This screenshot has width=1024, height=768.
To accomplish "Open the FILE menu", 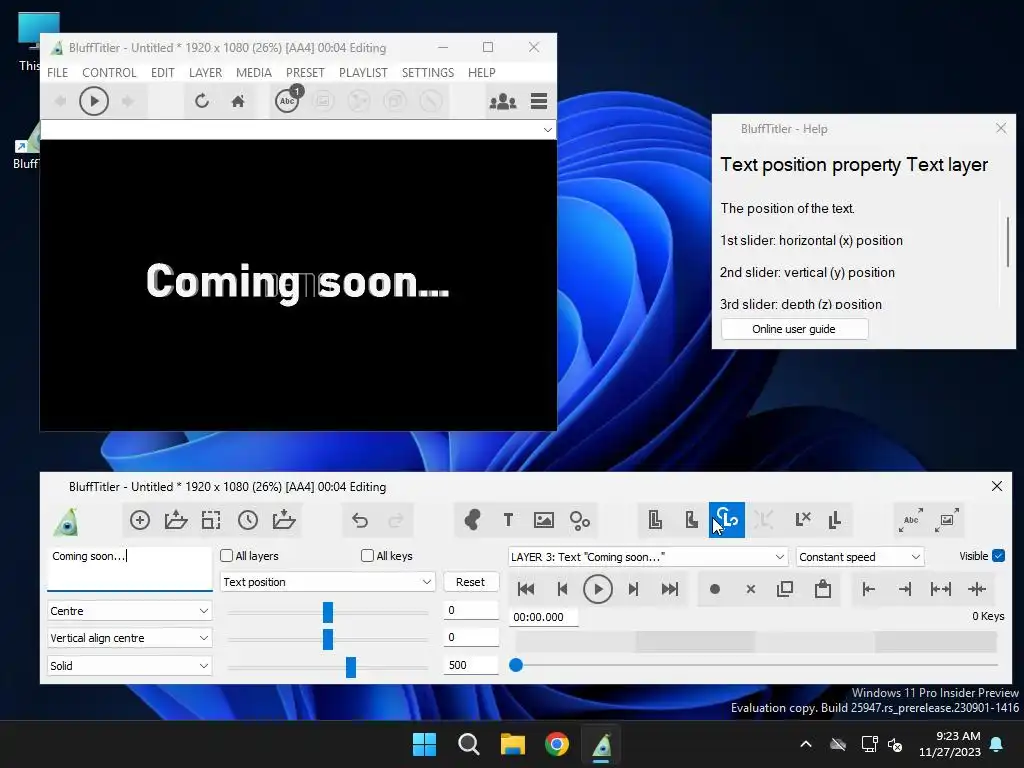I will click(57, 72).
